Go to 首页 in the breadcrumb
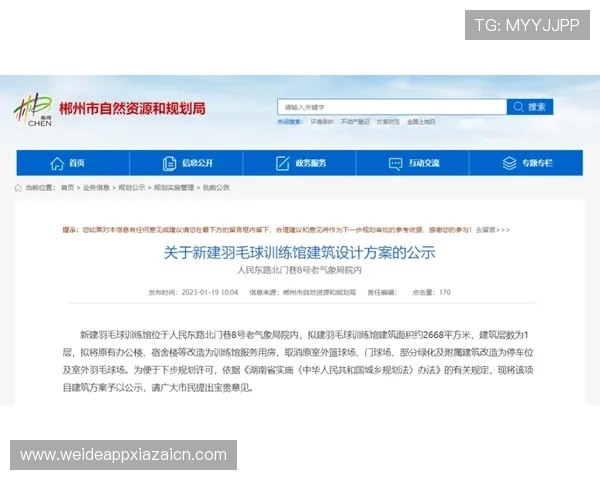The width and height of the screenshot is (600, 480). pos(68,188)
